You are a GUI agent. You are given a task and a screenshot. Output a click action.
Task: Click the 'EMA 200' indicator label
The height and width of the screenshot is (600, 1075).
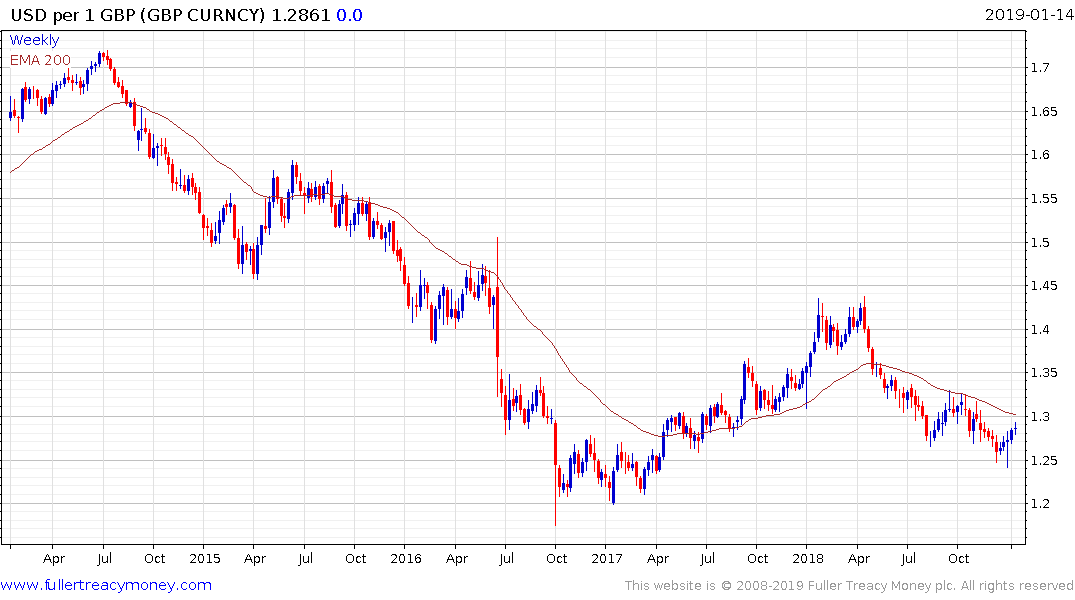pos(40,60)
